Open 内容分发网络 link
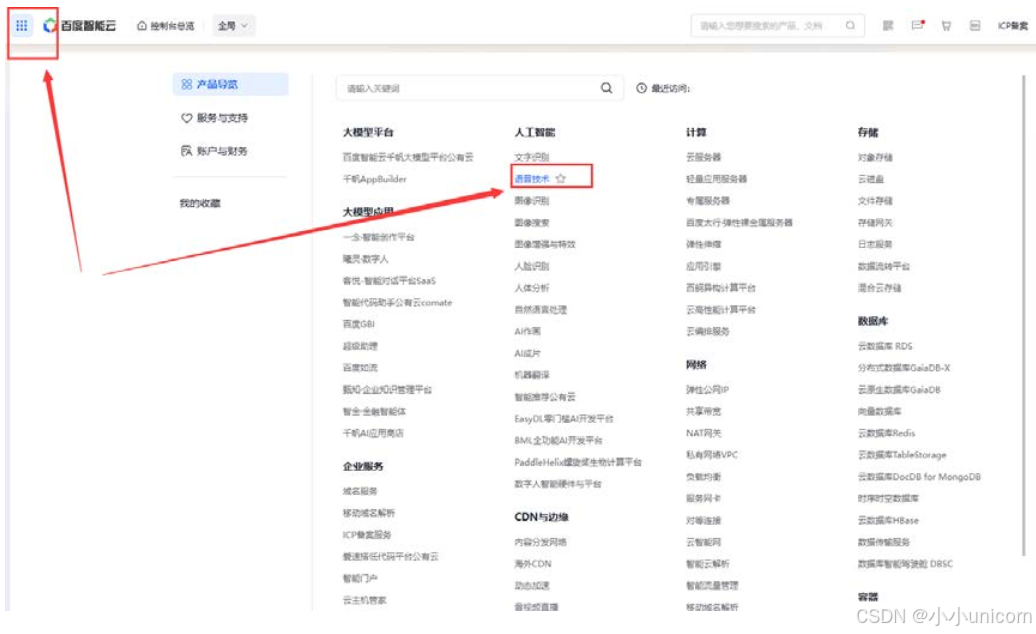This screenshot has height=634, width=1036. click(x=540, y=542)
